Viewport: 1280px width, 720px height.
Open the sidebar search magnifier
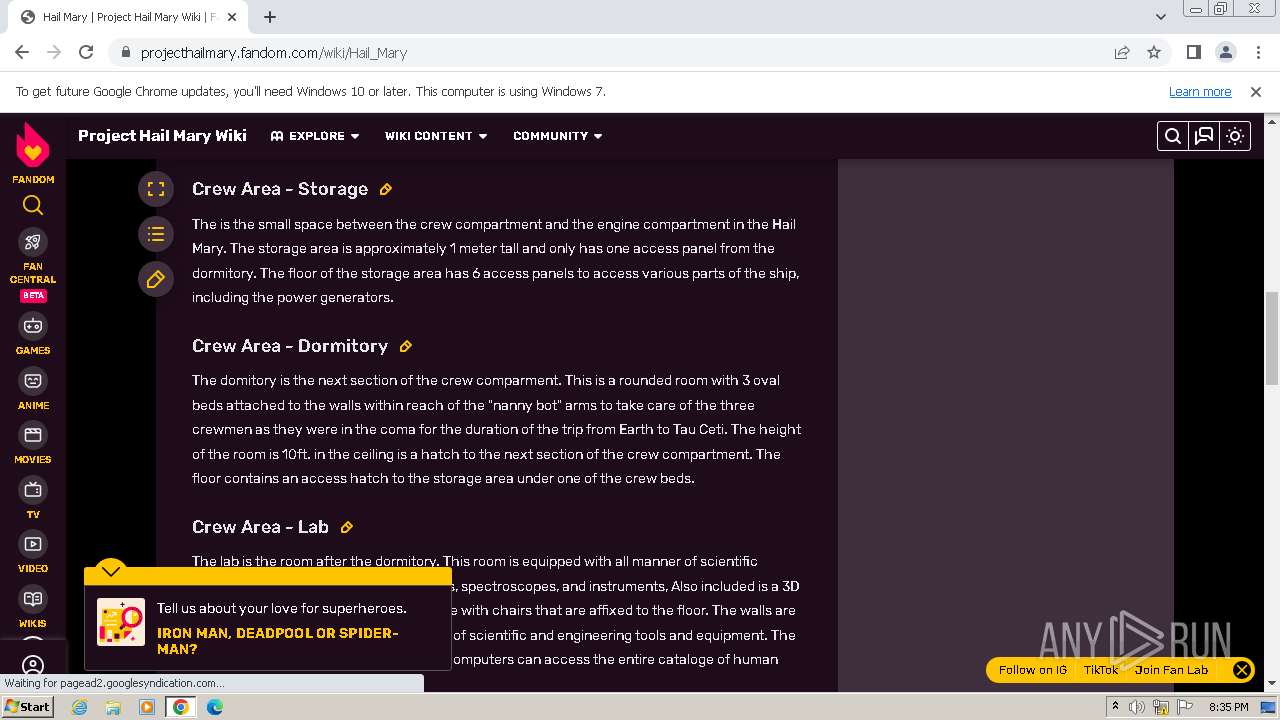[33, 205]
